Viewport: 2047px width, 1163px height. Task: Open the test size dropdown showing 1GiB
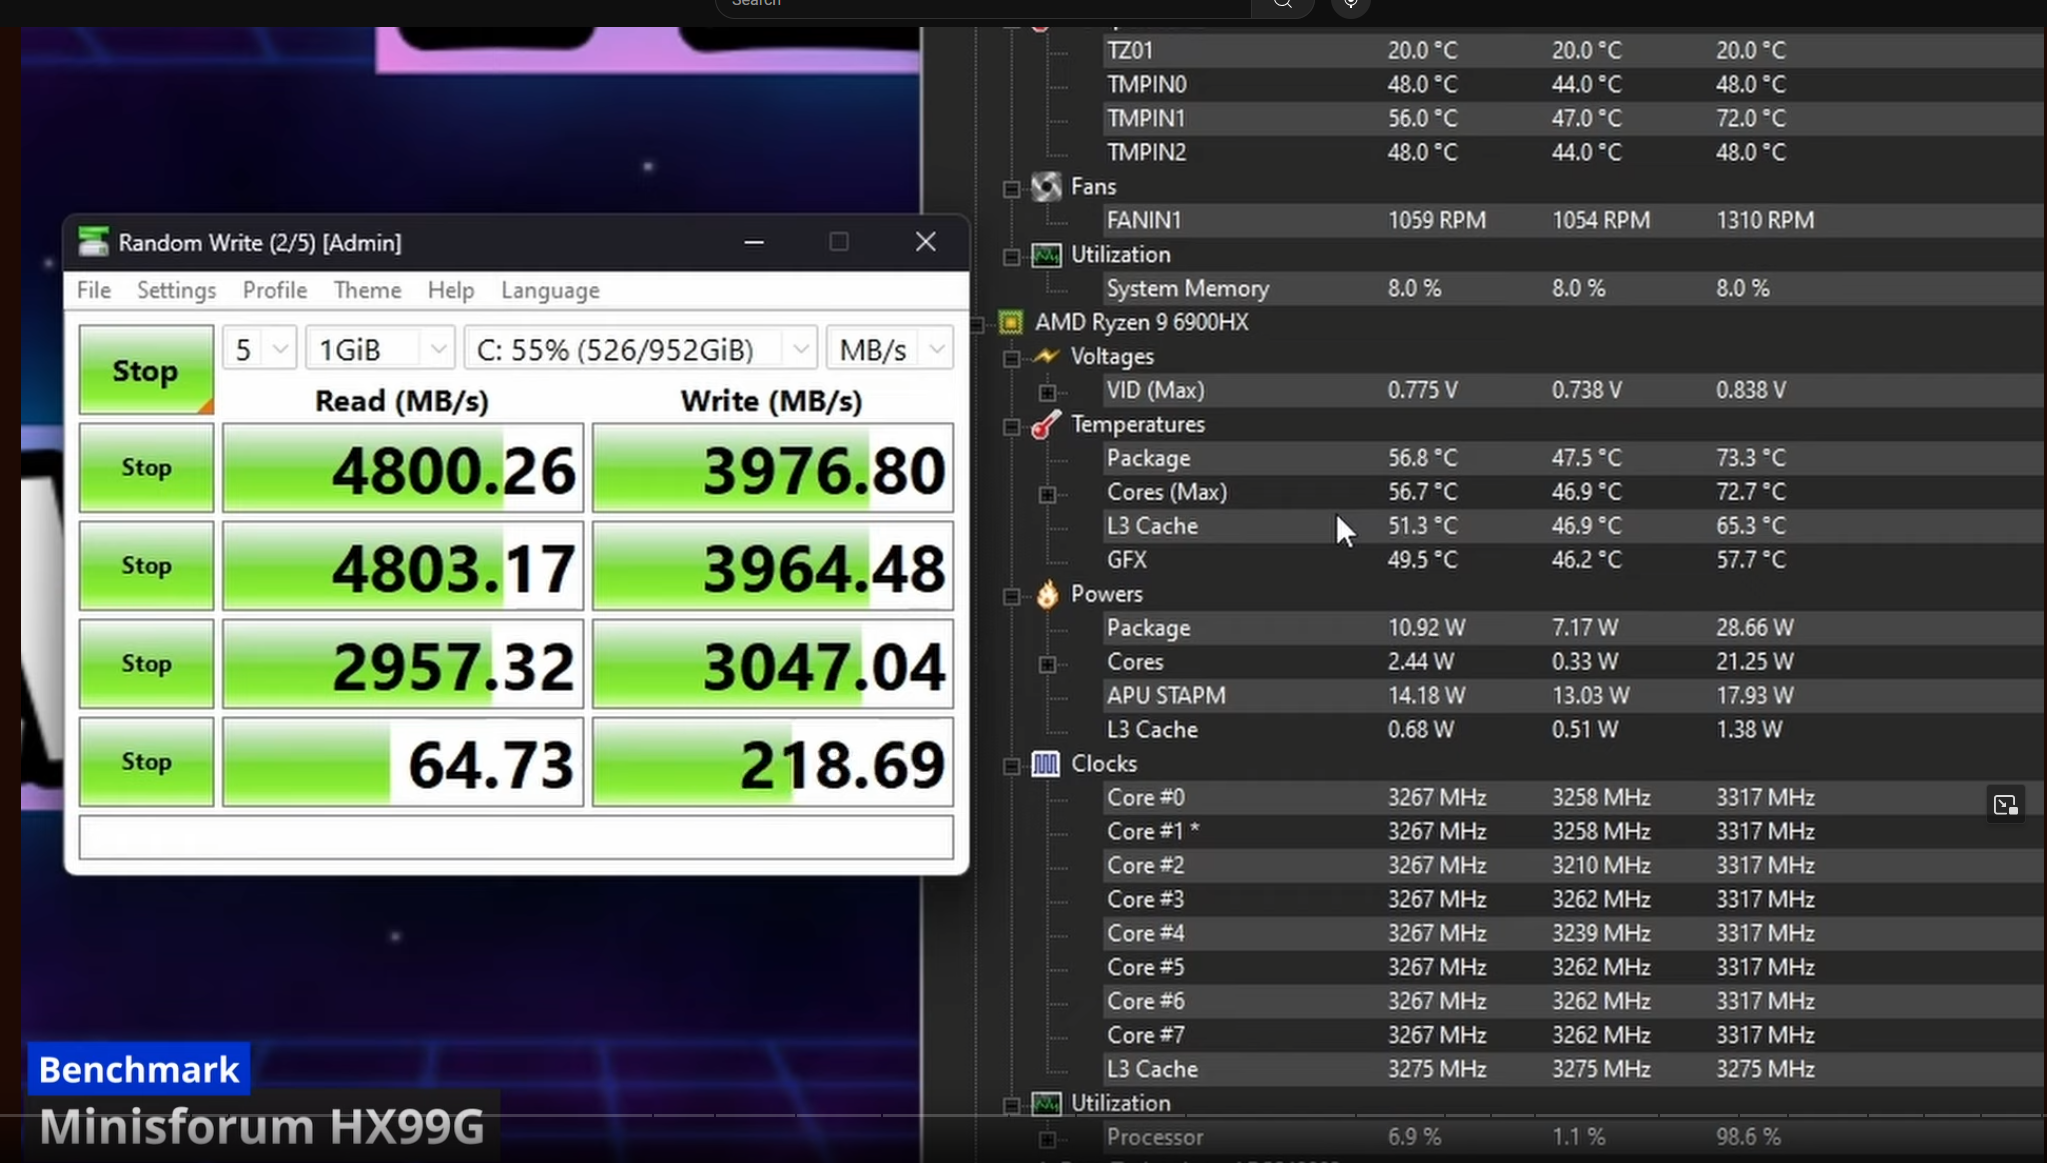380,349
